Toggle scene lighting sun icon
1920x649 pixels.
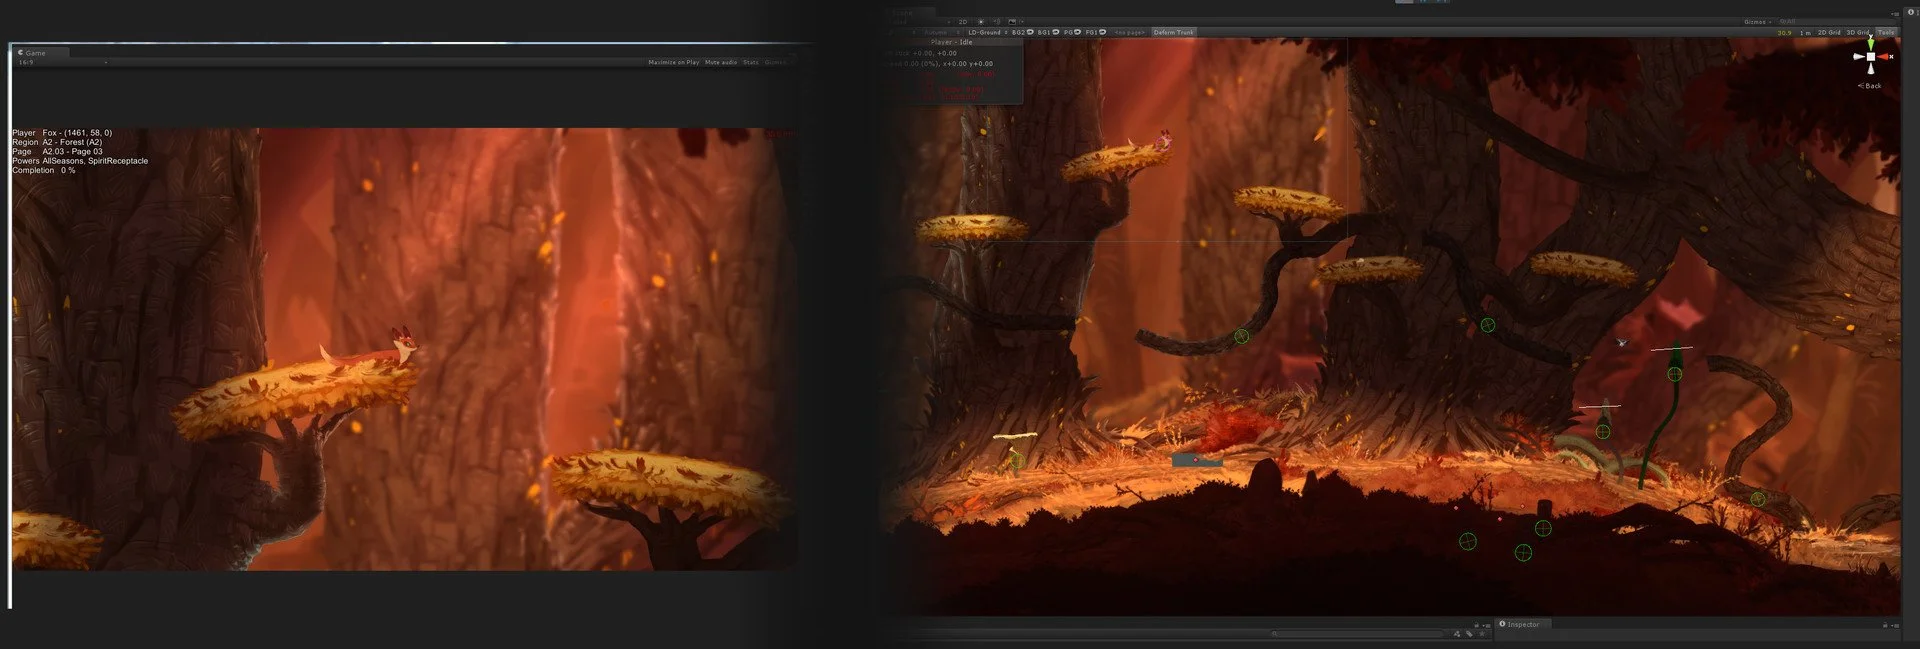980,21
